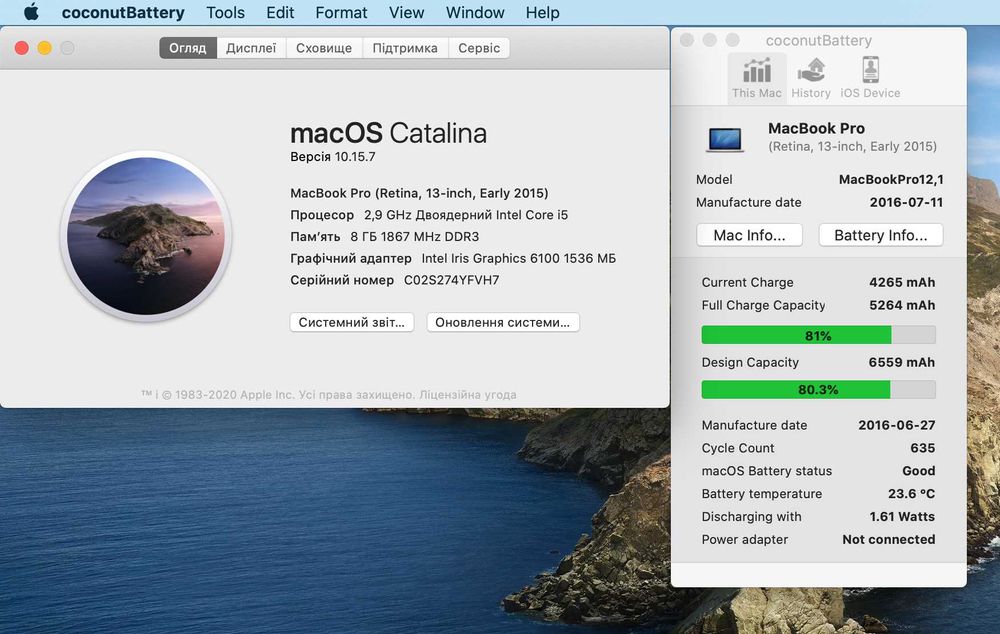Click the 5264 mAh full charge value
The image size is (1000, 634).
902,306
